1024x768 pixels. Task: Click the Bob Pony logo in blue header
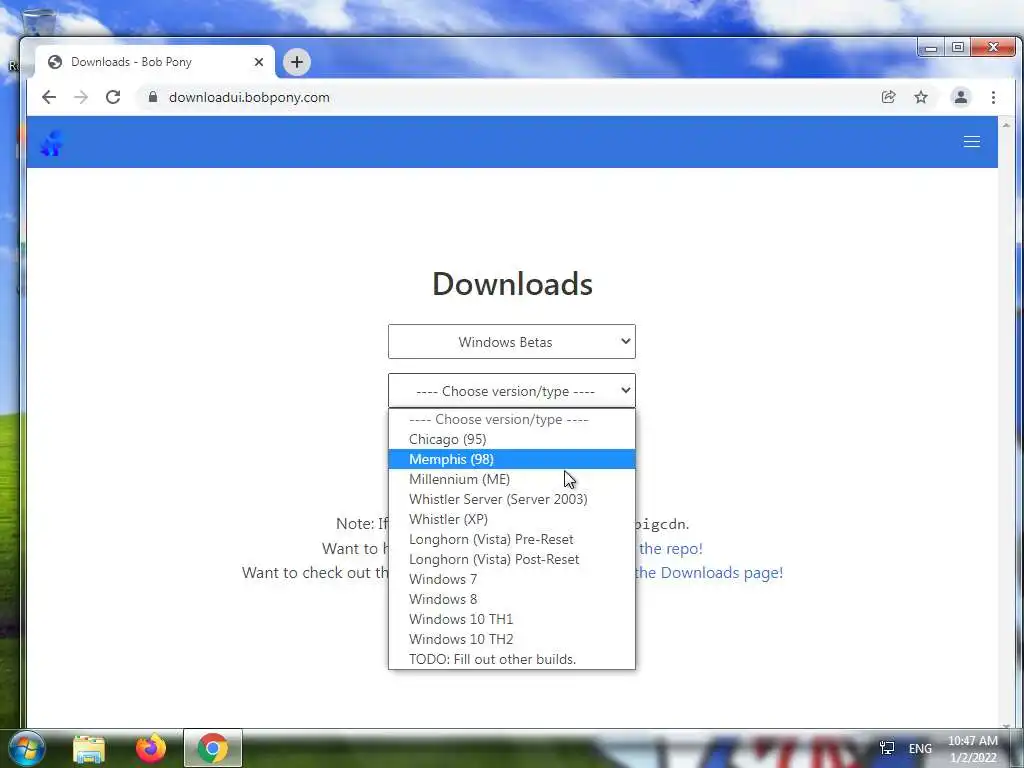coord(52,142)
